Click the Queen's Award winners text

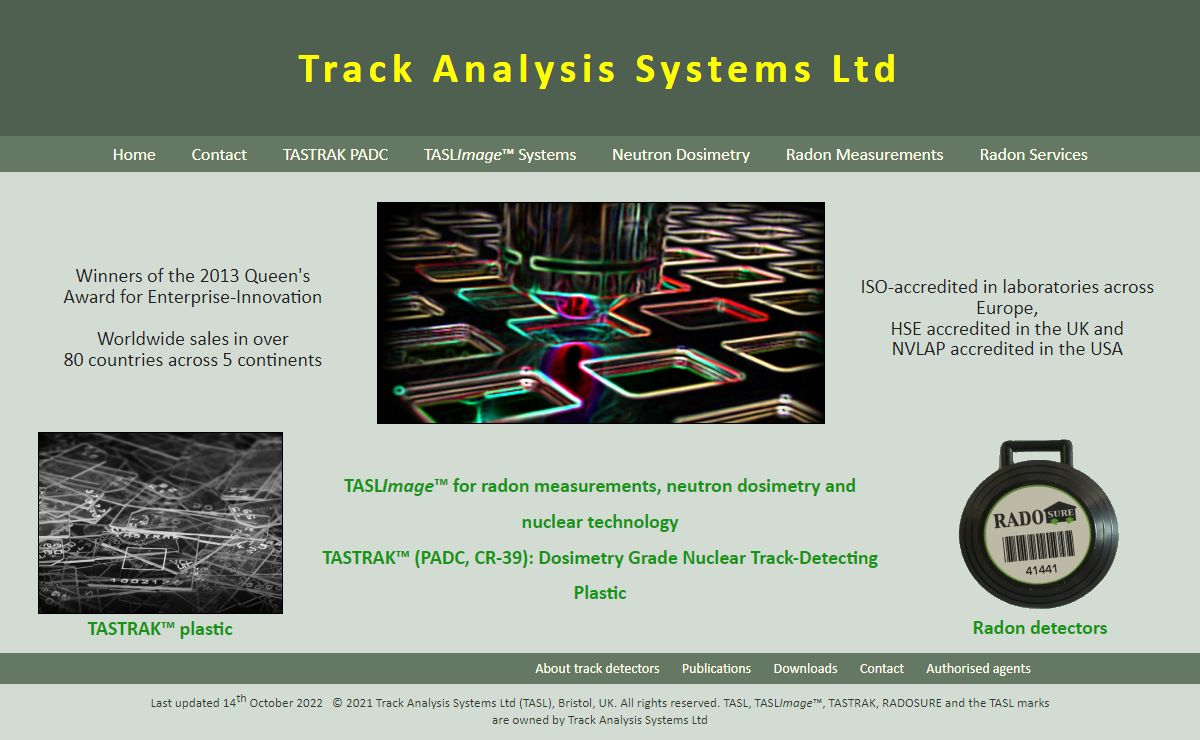point(193,286)
